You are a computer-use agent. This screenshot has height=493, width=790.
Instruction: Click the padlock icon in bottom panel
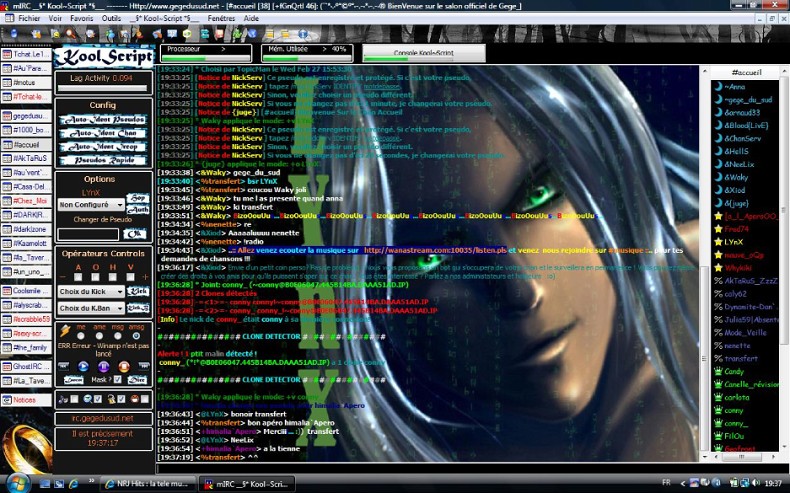pos(111,399)
